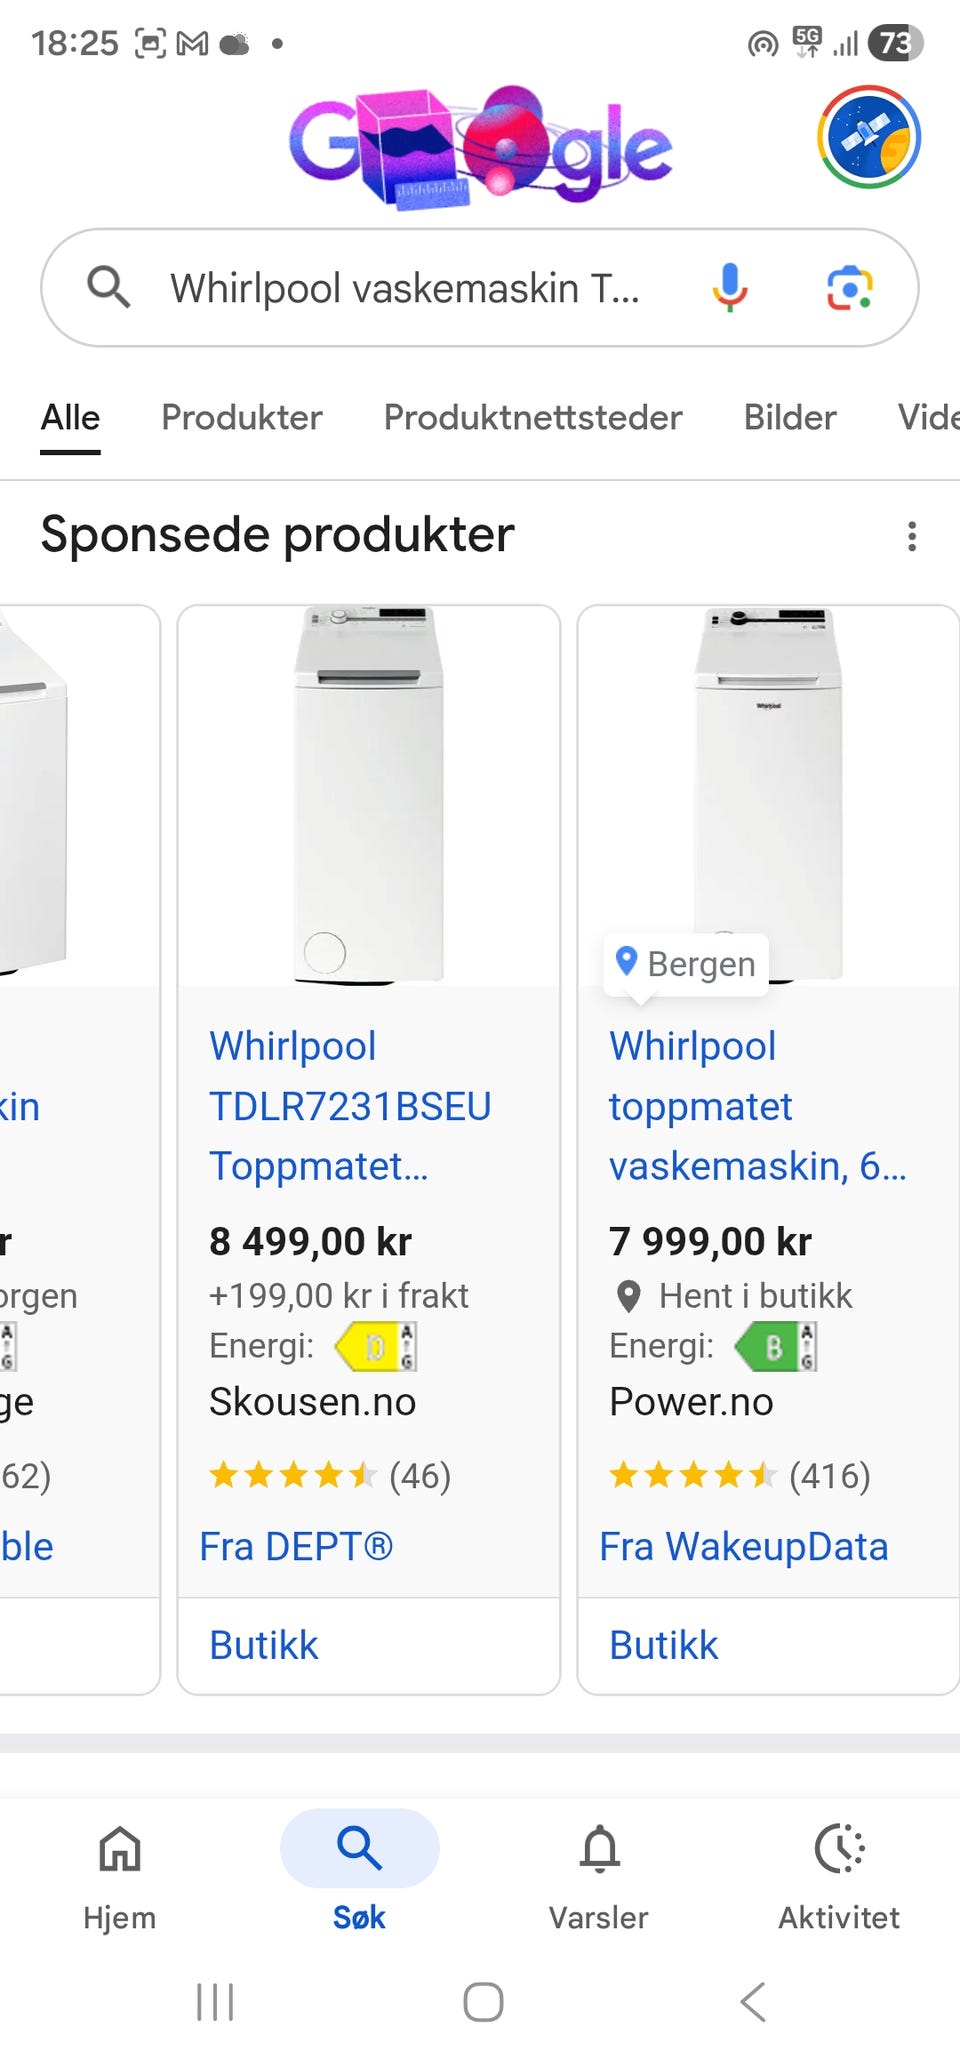Open sponsored products three-dot menu
Screen dimensions: 960x2059
[x=911, y=536]
